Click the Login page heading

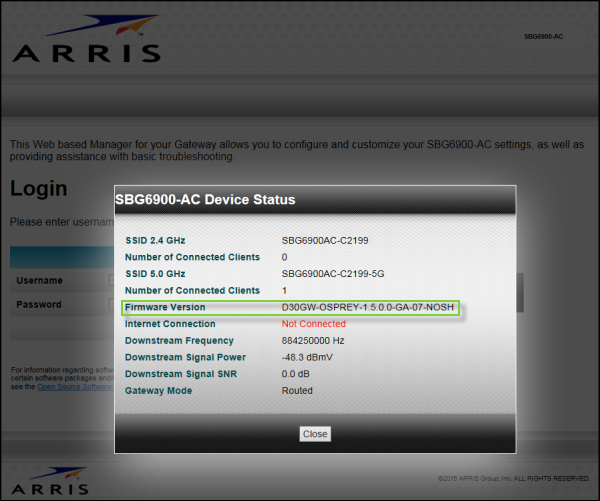(x=39, y=189)
